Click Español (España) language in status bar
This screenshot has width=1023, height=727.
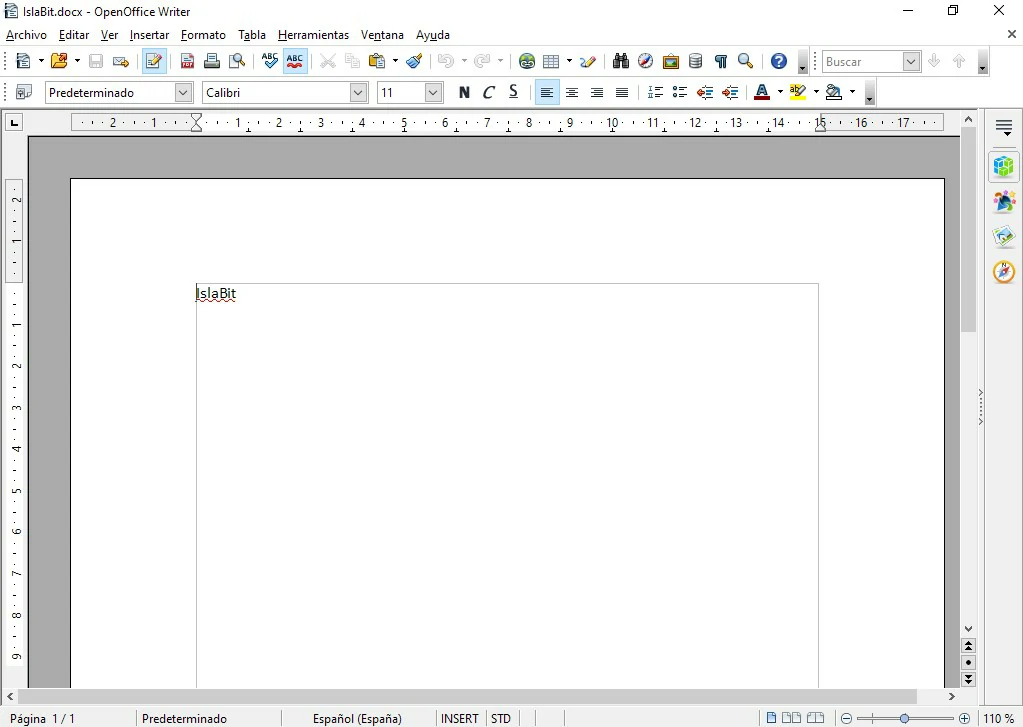point(357,719)
